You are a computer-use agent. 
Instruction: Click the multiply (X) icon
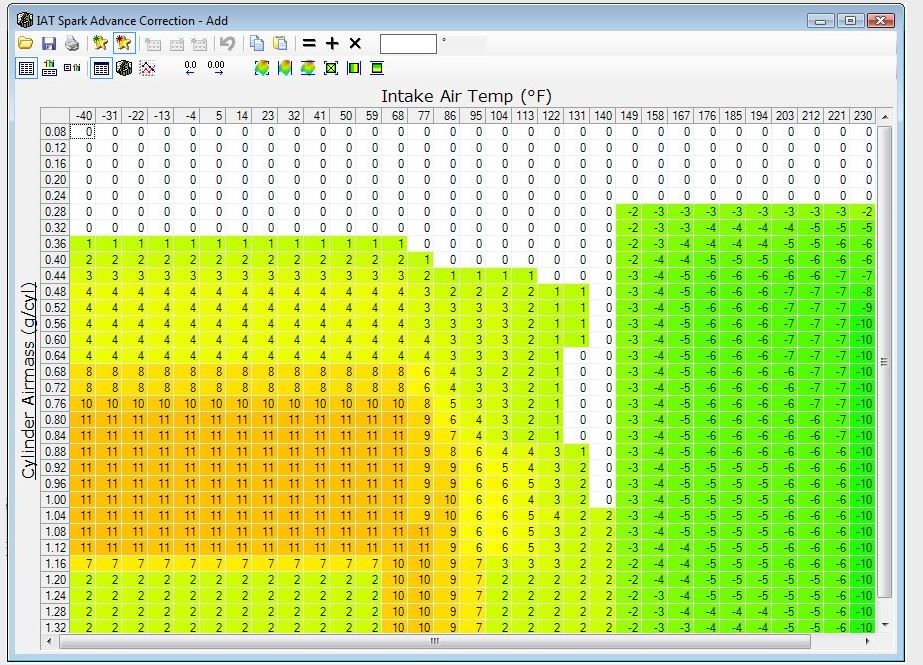pyautogui.click(x=355, y=43)
